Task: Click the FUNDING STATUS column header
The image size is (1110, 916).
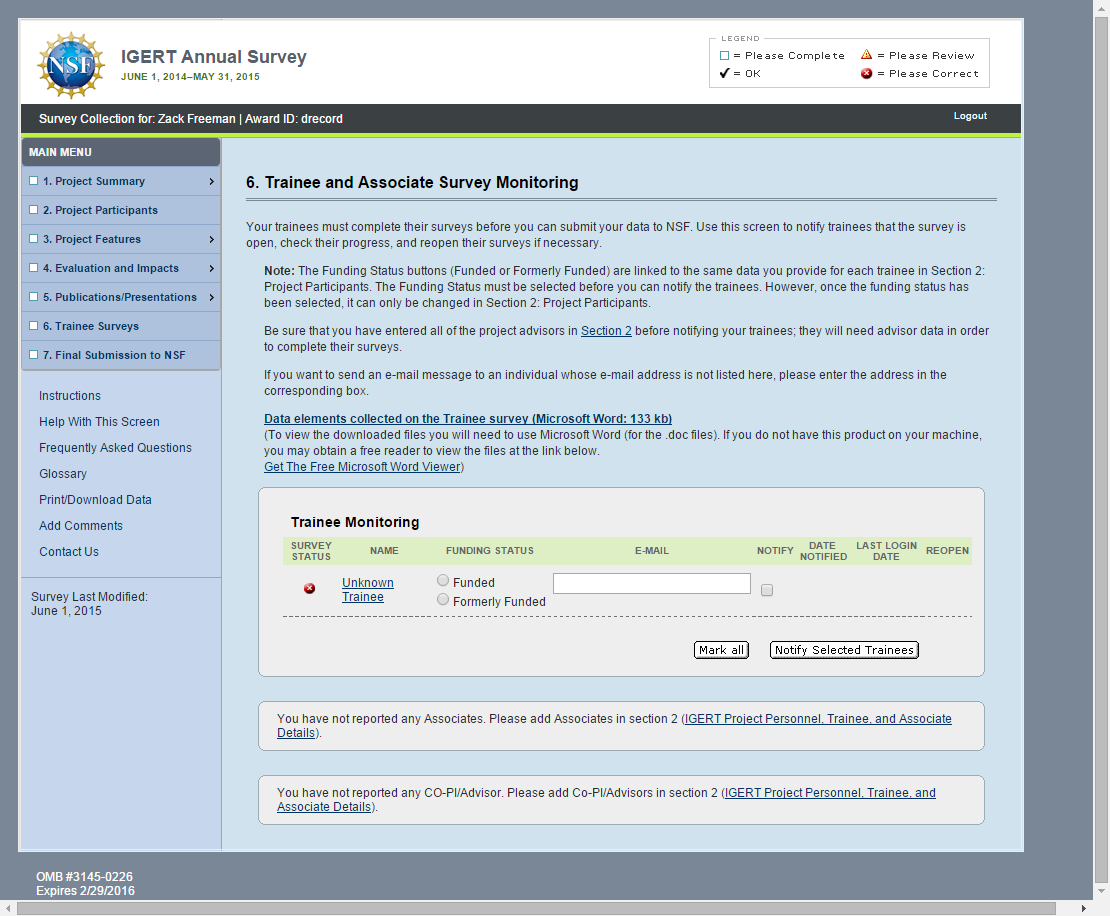Action: click(490, 551)
